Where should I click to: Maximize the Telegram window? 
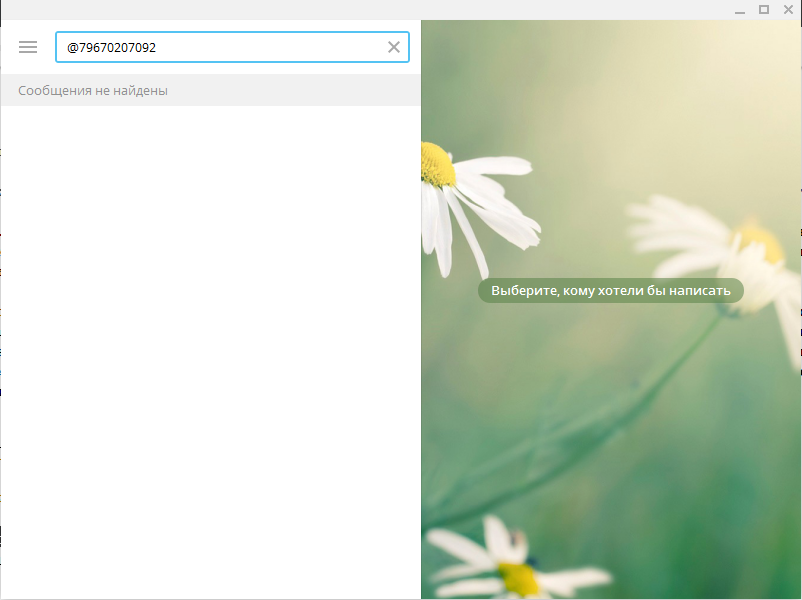(764, 9)
